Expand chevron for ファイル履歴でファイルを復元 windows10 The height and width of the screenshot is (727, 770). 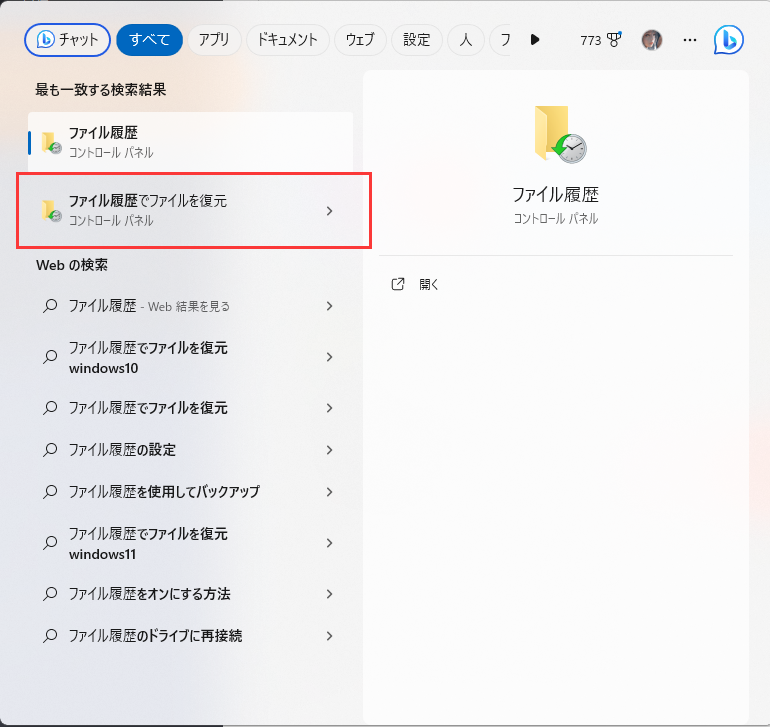click(x=329, y=357)
